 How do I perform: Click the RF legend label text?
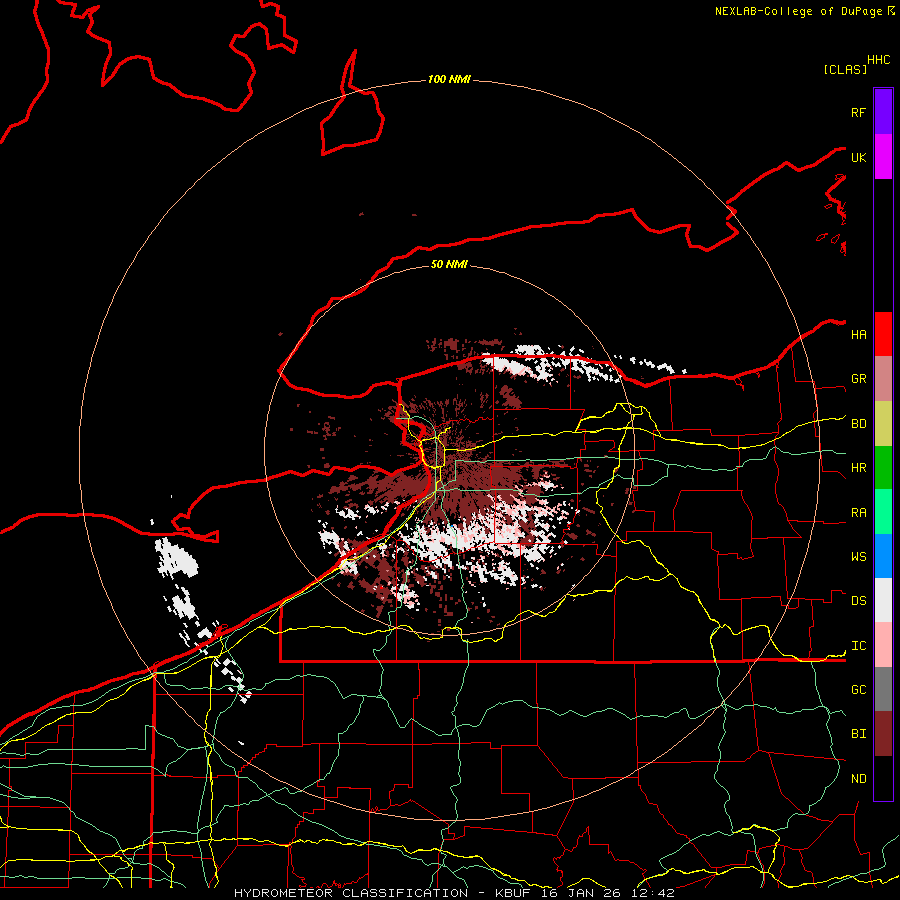[x=858, y=112]
